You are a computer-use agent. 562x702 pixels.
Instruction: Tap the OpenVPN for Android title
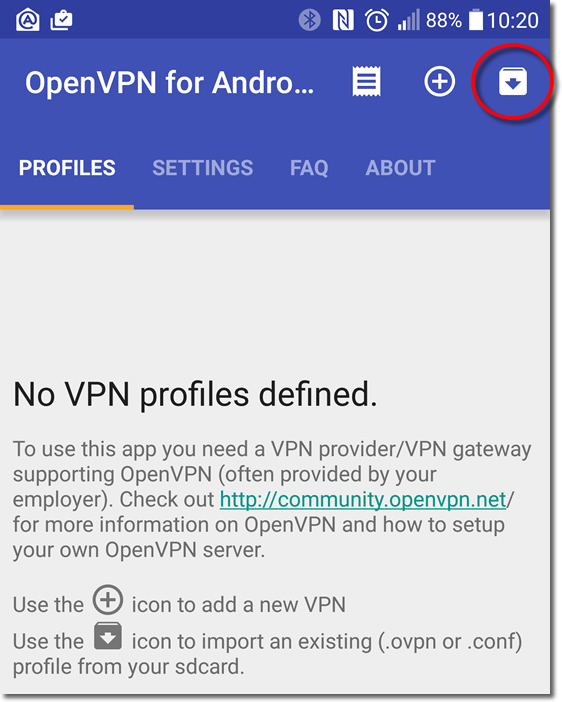tap(169, 83)
